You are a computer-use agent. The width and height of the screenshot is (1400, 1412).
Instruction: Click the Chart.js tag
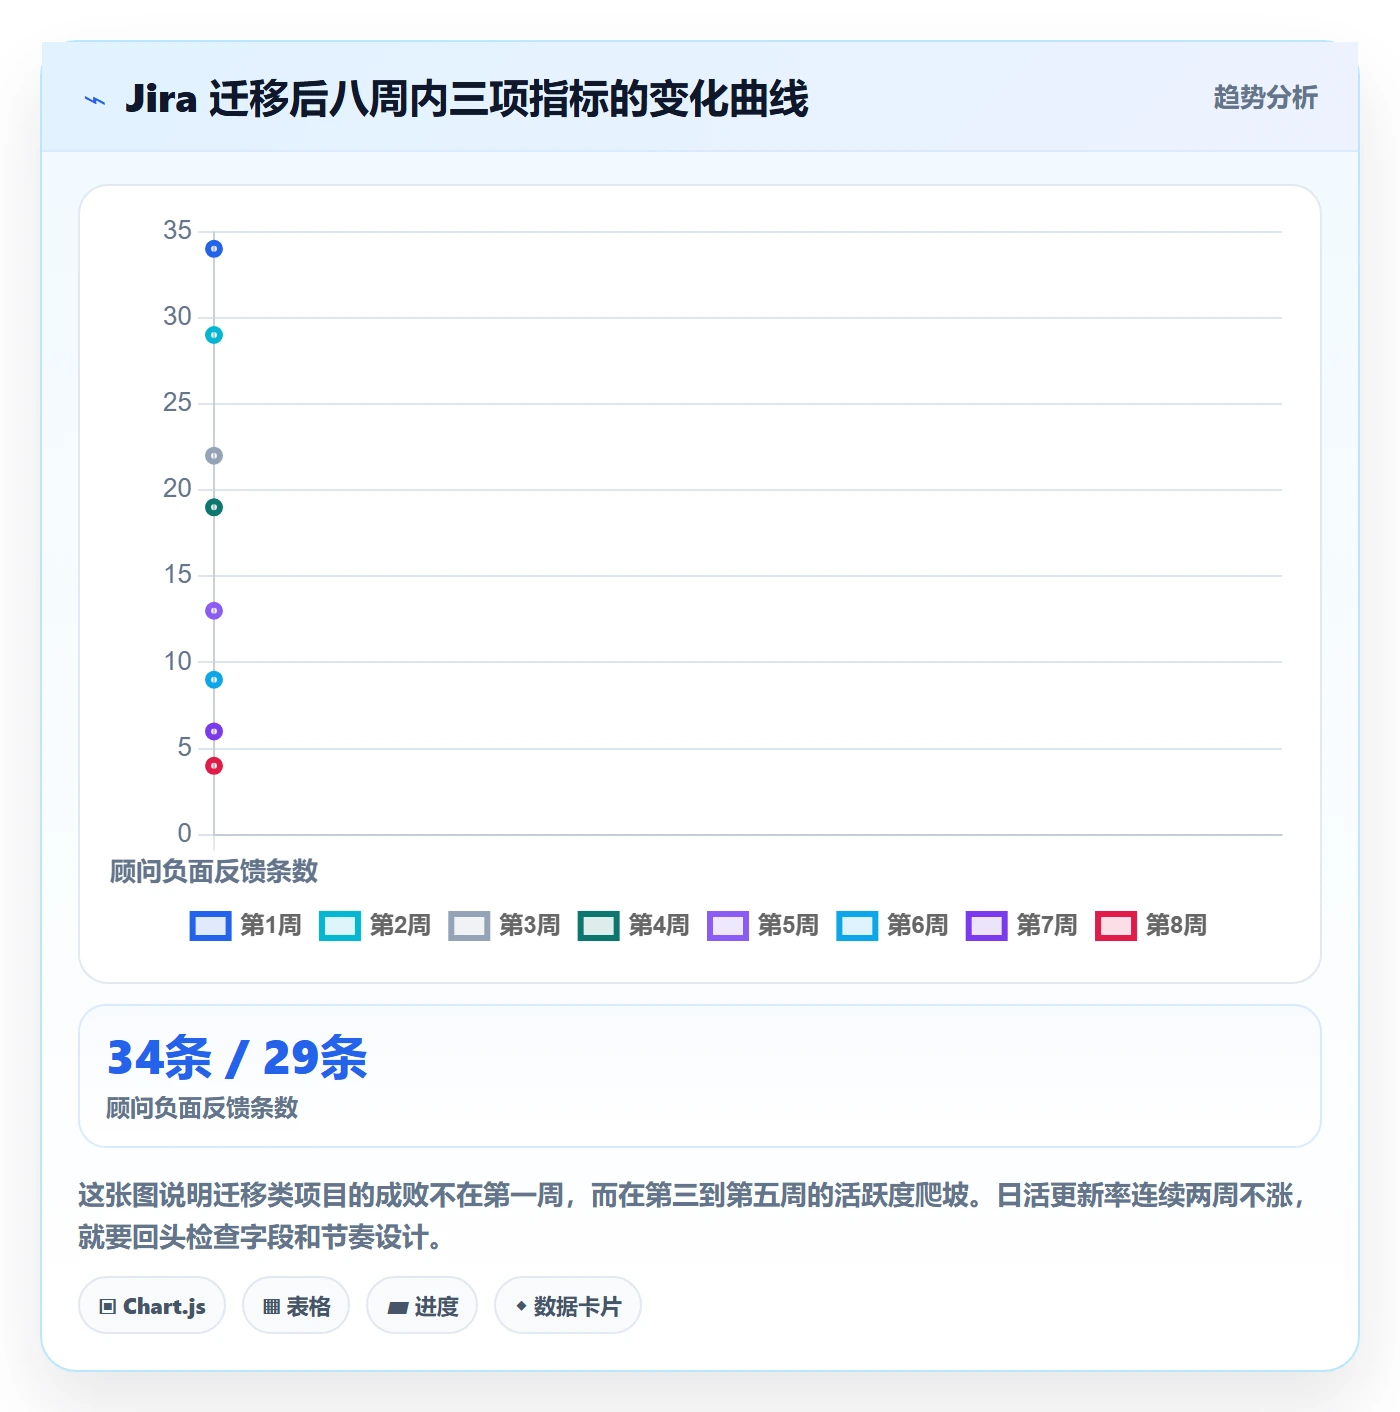click(x=152, y=1306)
